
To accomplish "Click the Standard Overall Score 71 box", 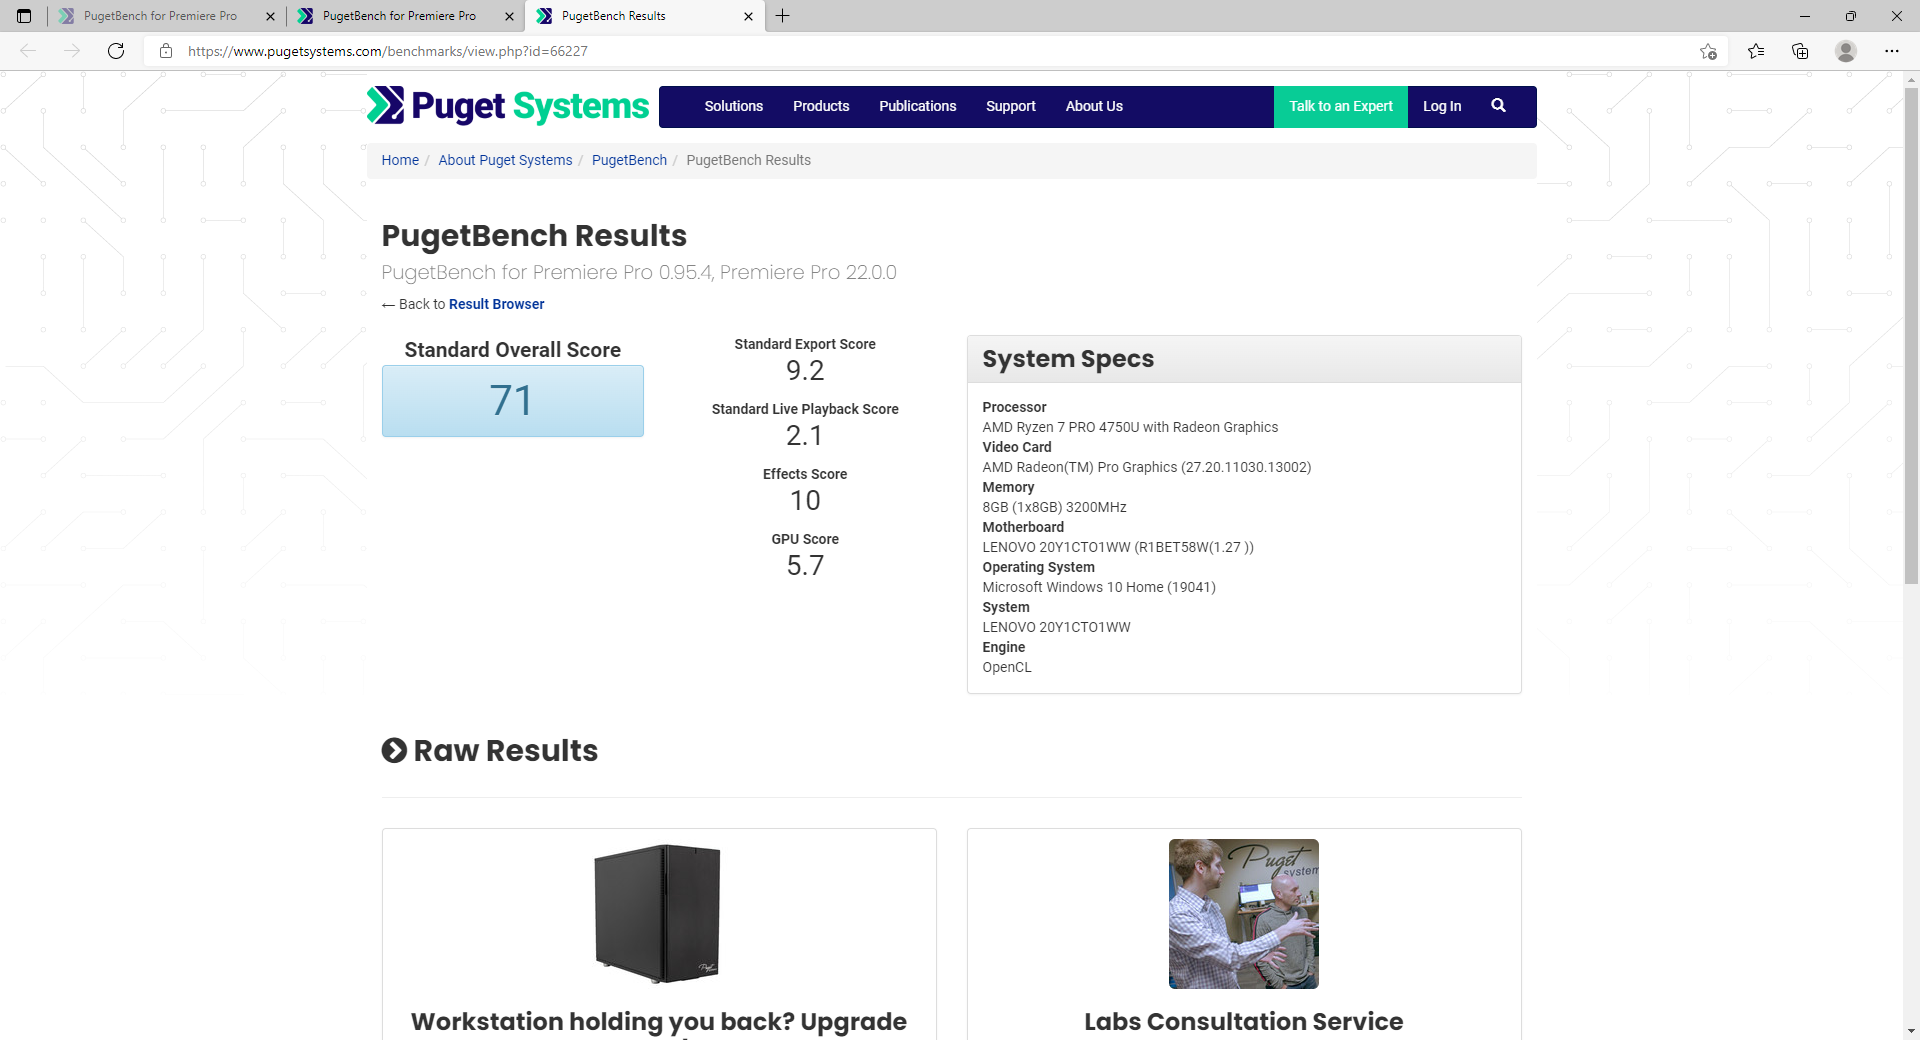I will click(x=512, y=401).
